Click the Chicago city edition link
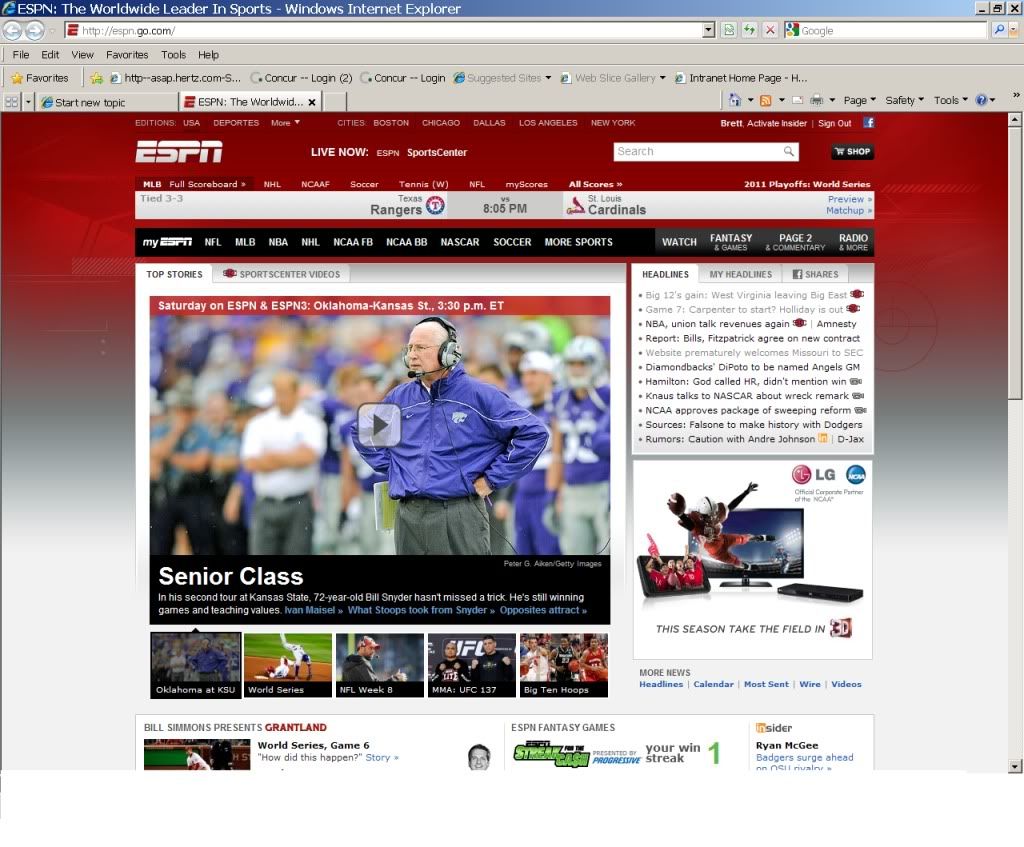The image size is (1024, 847). [x=441, y=123]
